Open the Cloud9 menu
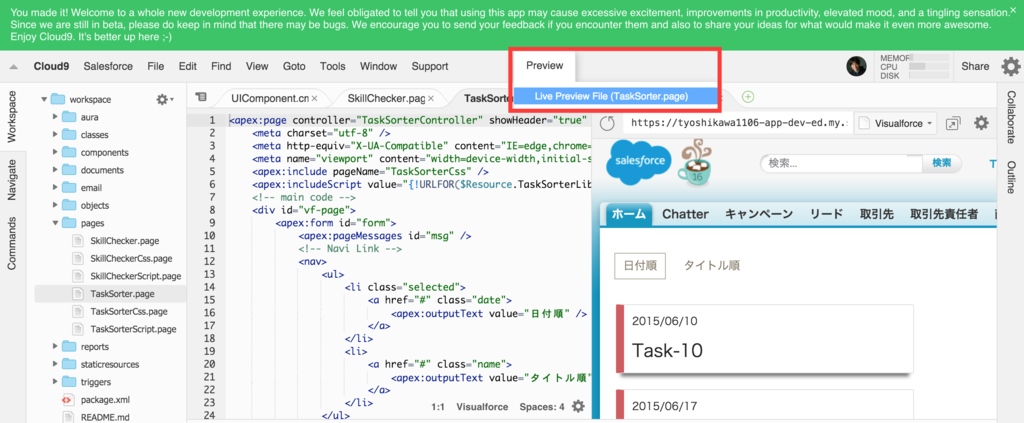Screen dimensions: 1024x423 [x=52, y=67]
